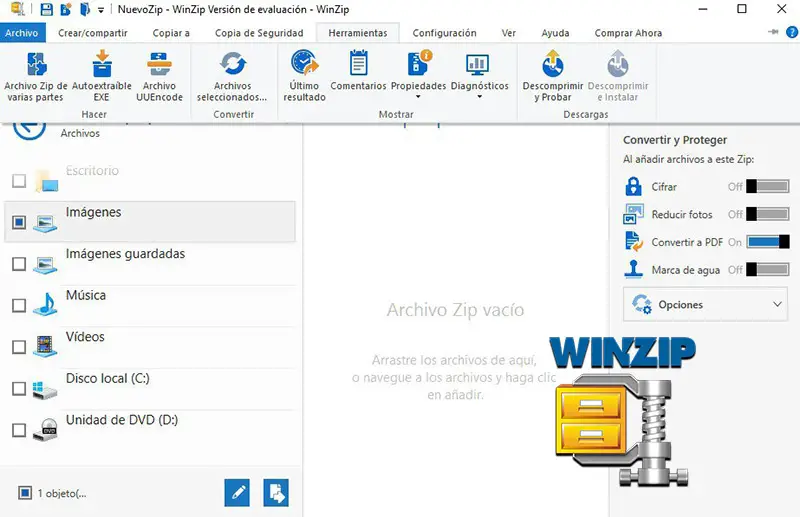Select the Imágenes guardadas folder row
The width and height of the screenshot is (800, 517).
(150, 264)
